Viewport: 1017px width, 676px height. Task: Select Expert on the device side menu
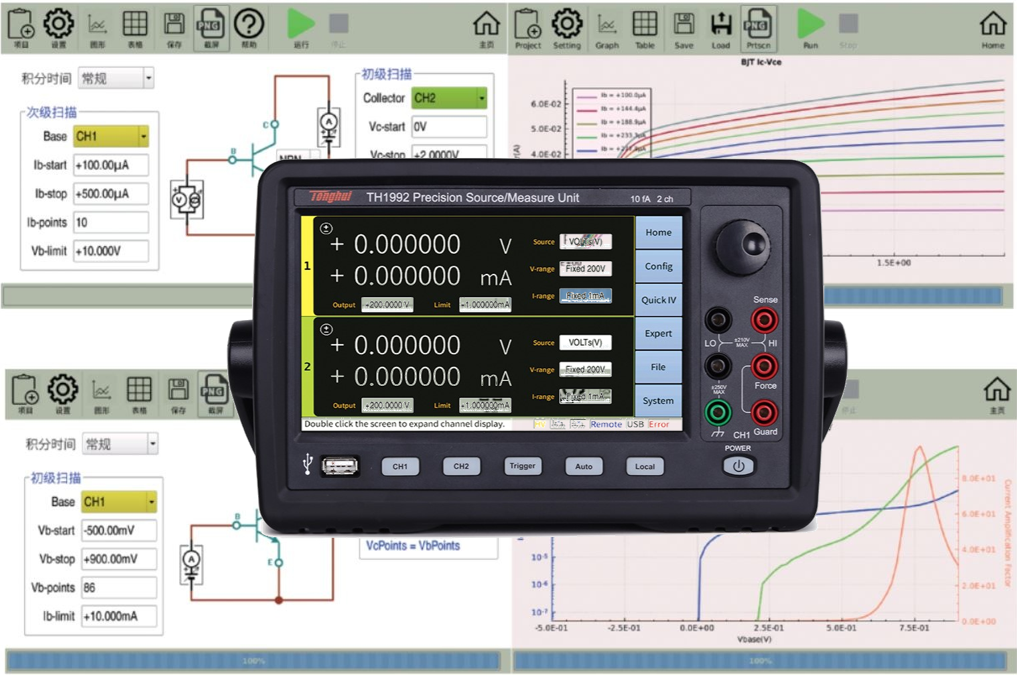(658, 333)
